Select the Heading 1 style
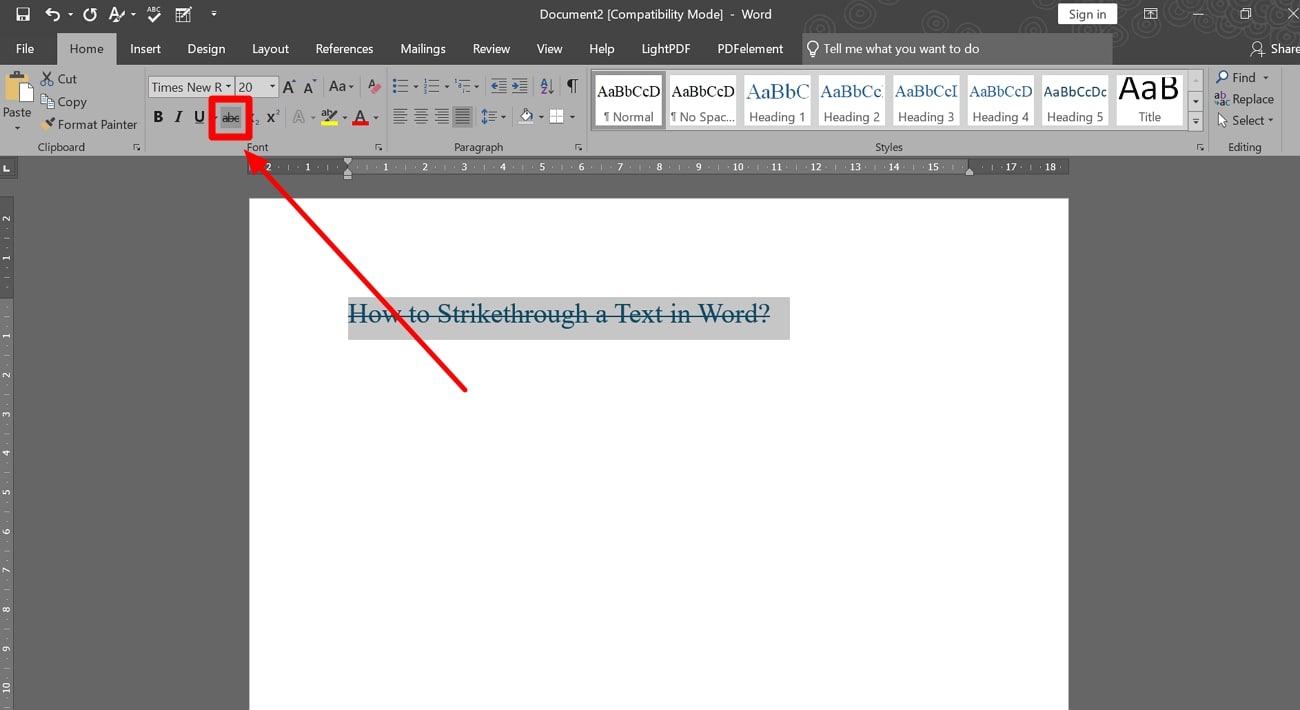Screen dimensions: 1300x710 (x=777, y=99)
